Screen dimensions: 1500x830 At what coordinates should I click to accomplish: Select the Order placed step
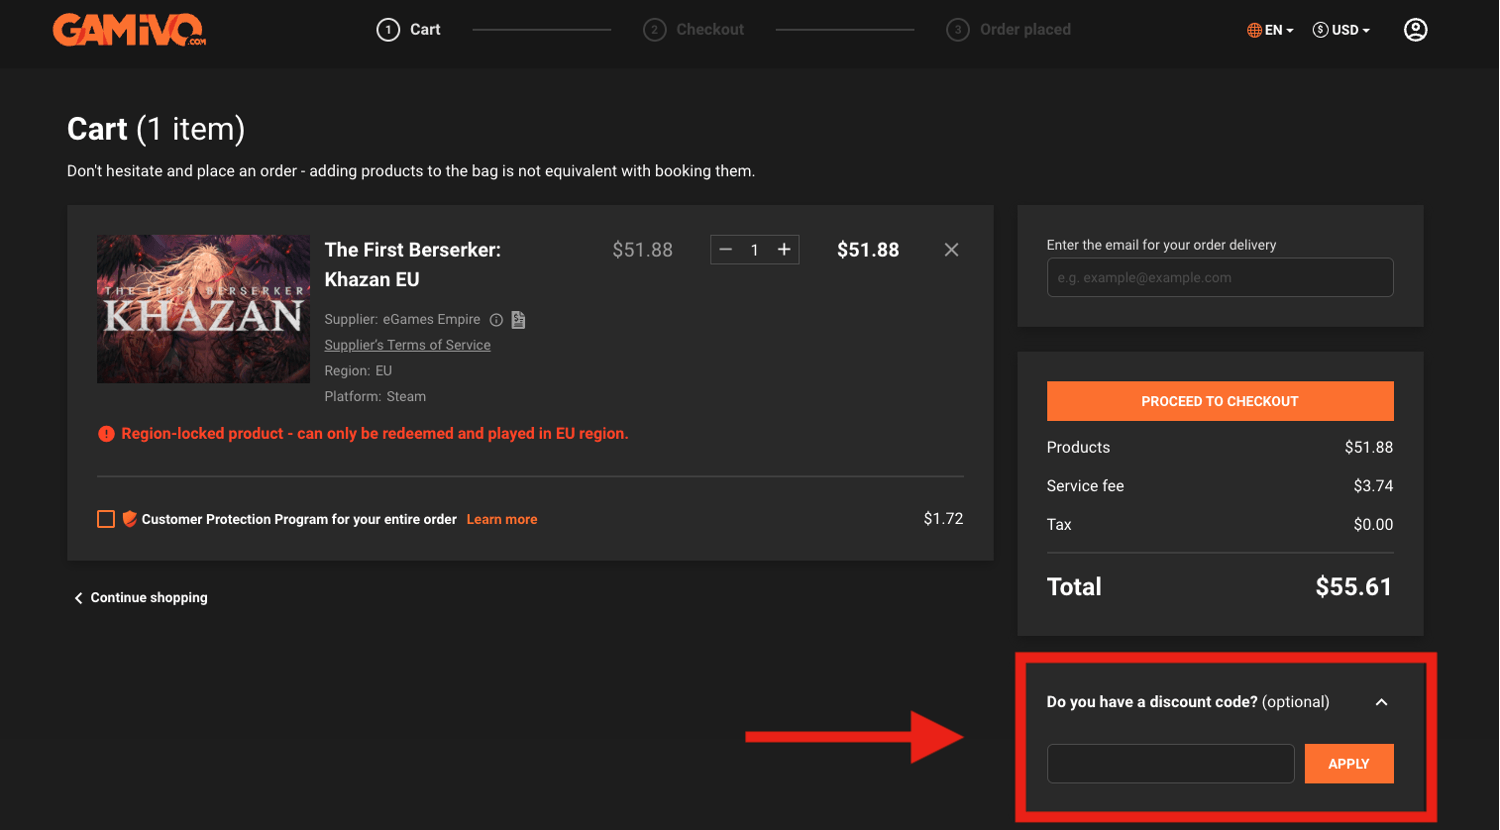pyautogui.click(x=1009, y=30)
